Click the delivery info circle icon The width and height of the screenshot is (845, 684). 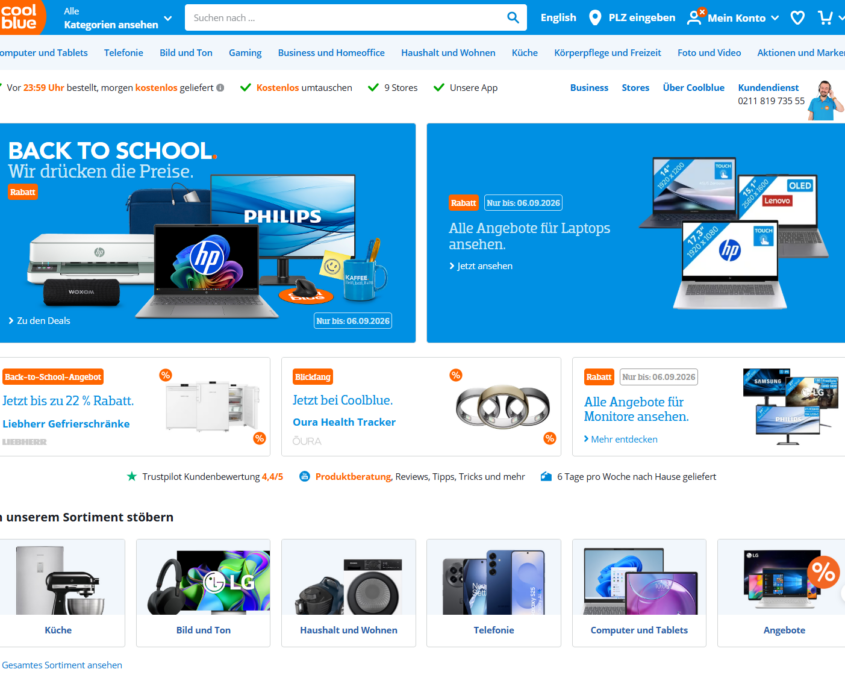click(220, 88)
